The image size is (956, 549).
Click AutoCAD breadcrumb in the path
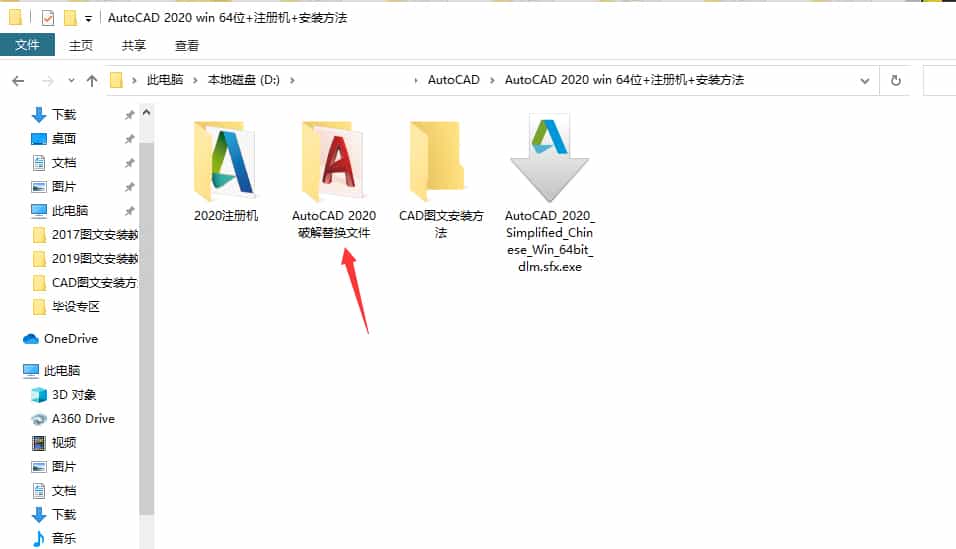454,80
